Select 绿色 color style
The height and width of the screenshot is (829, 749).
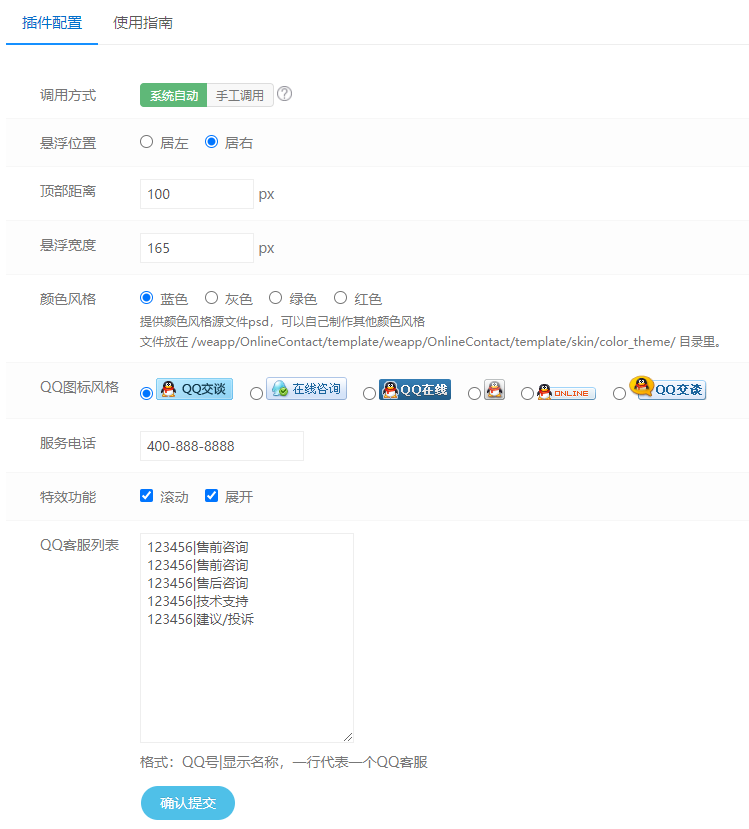[275, 298]
